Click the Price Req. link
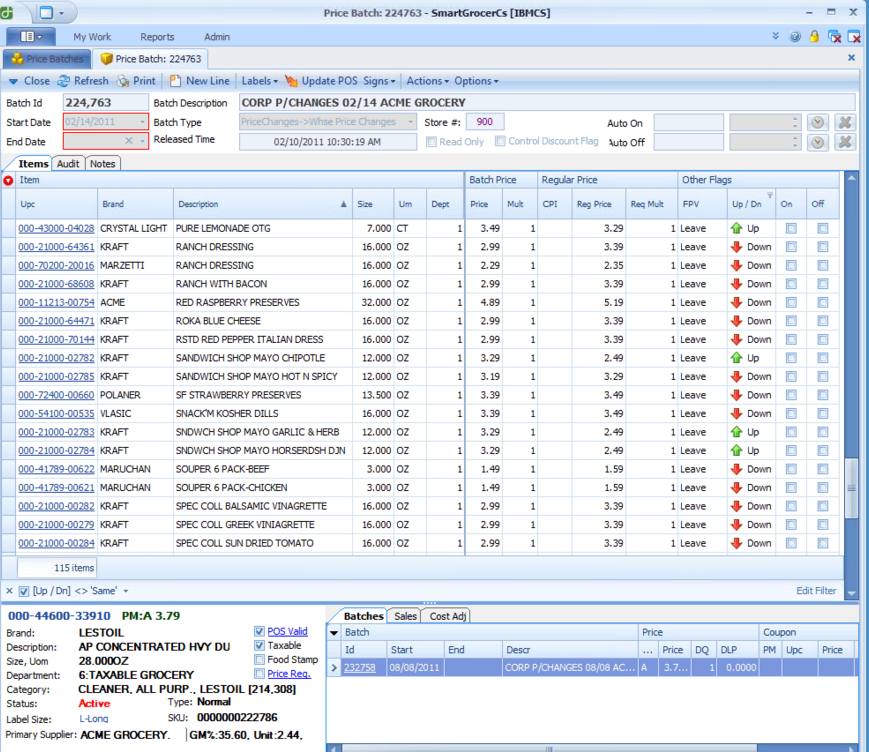 click(x=289, y=674)
